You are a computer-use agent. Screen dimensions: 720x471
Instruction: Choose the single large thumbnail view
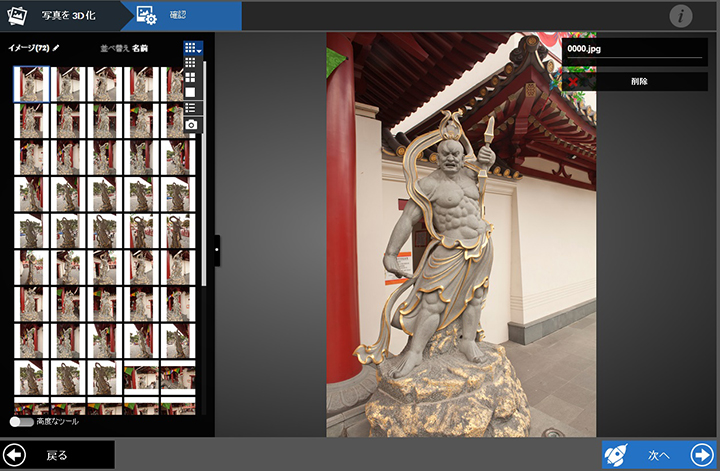(190, 92)
